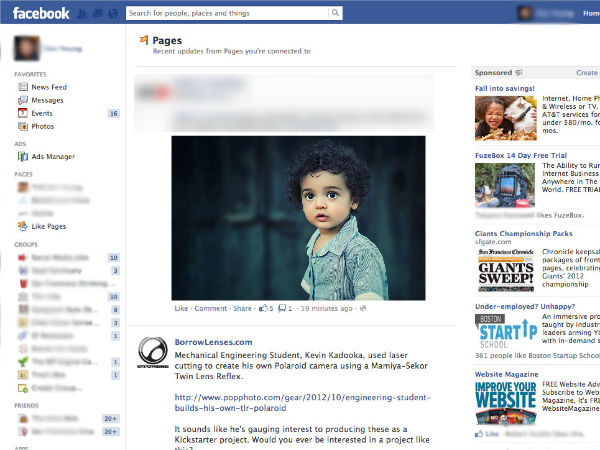This screenshot has width=600, height=450.
Task: Click the Ads Manager icon in sidebar
Action: (22, 157)
